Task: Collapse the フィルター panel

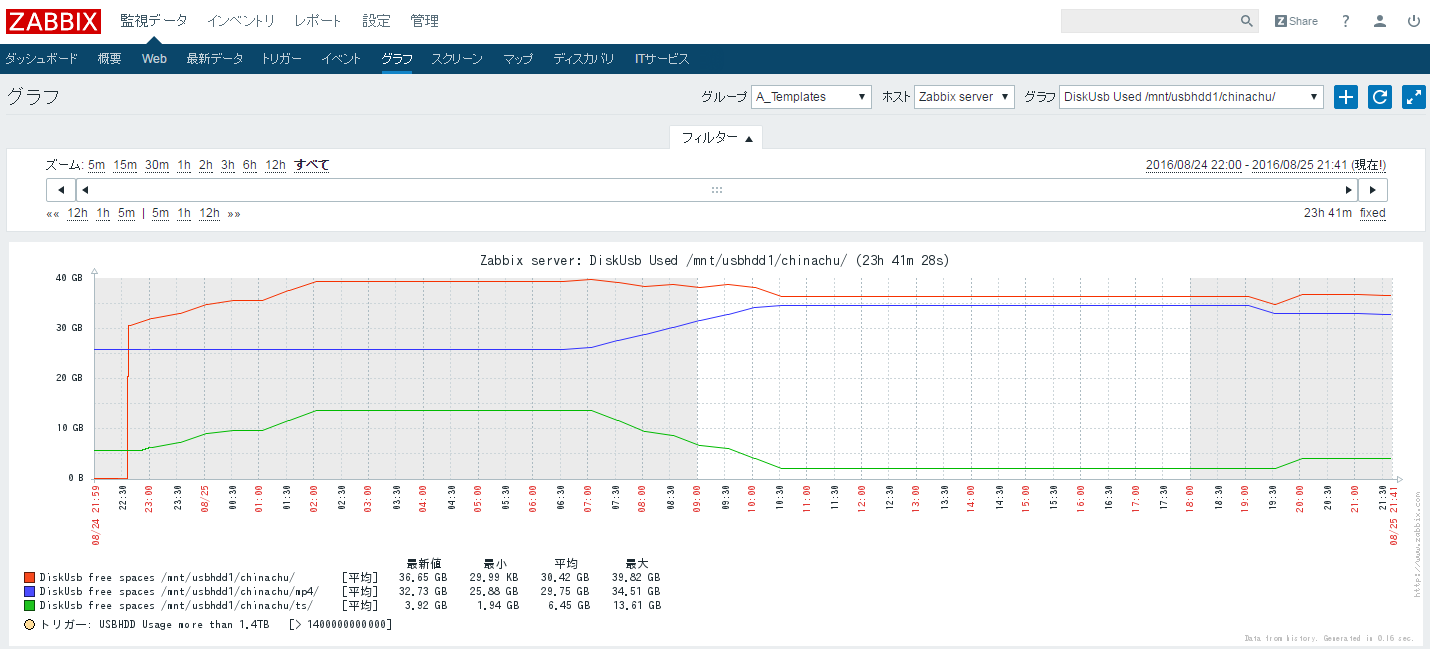Action: [716, 138]
